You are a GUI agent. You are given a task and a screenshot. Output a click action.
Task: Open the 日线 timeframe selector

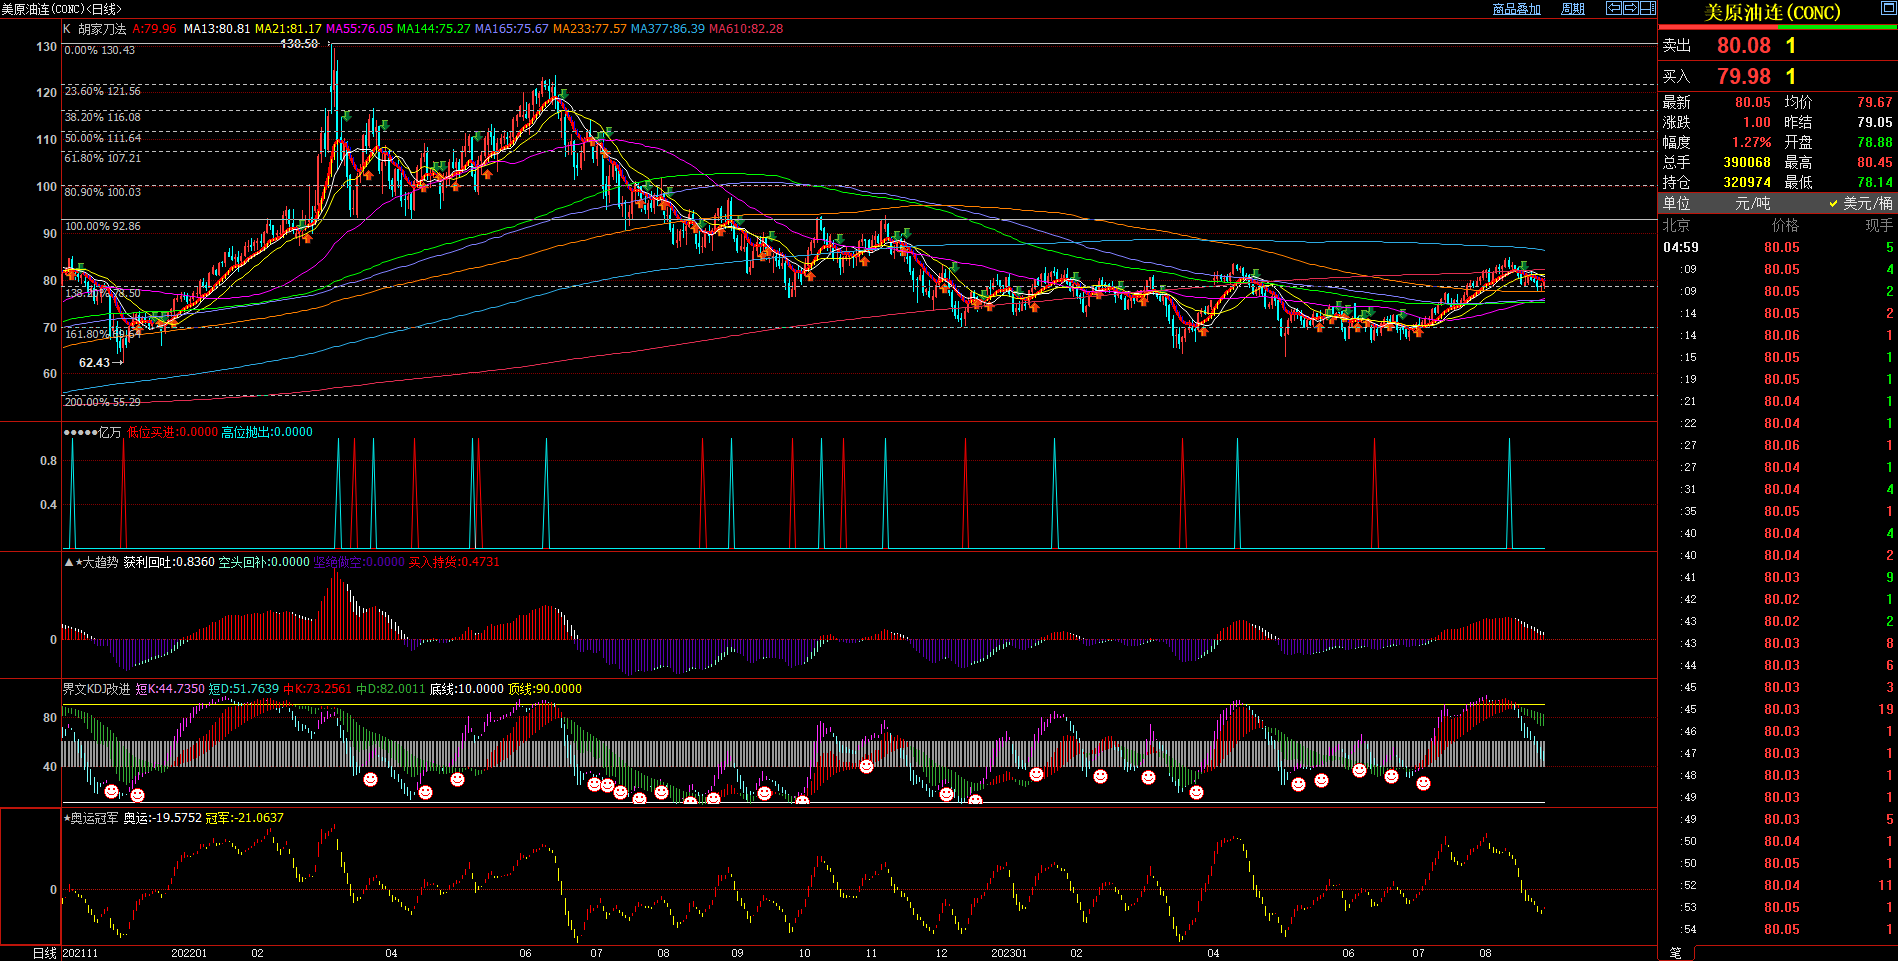coord(44,953)
